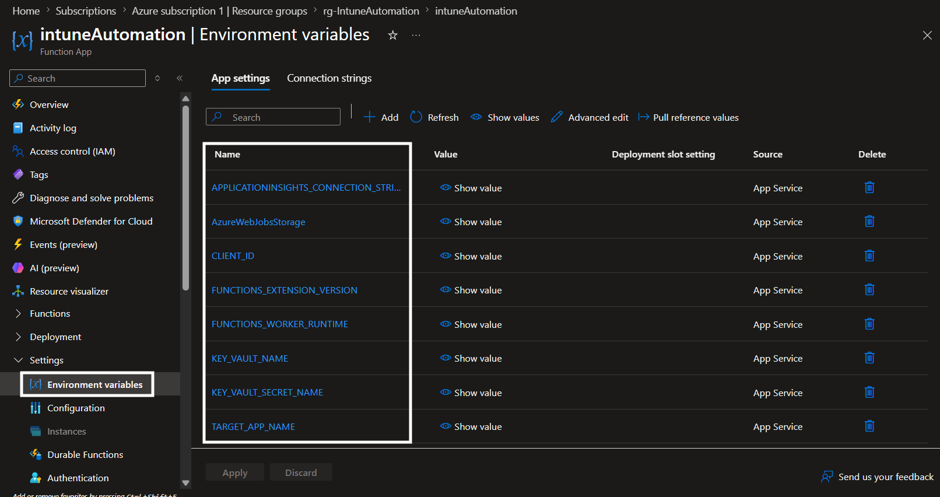Click the trash icon for KEY_VAULT_NAME

tap(869, 358)
